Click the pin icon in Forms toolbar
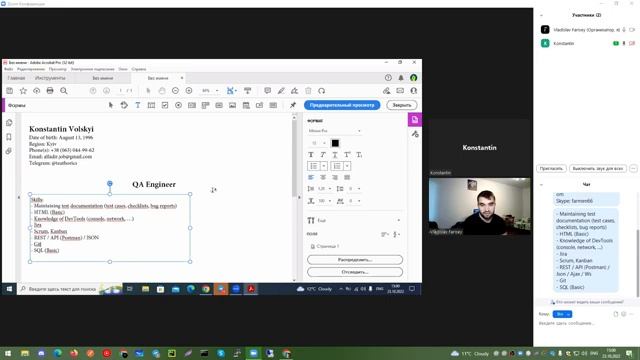 click(x=293, y=105)
